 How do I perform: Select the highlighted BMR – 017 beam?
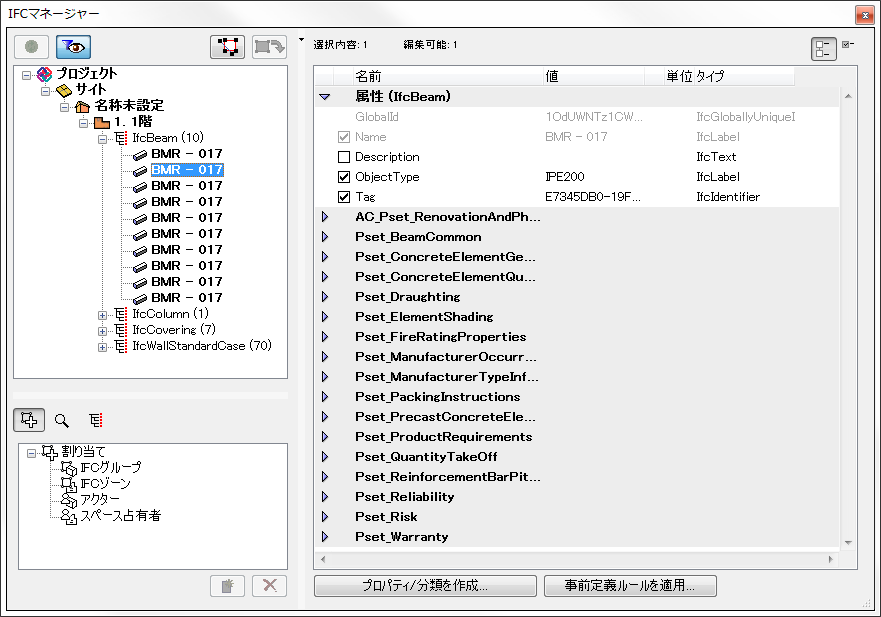tap(187, 170)
